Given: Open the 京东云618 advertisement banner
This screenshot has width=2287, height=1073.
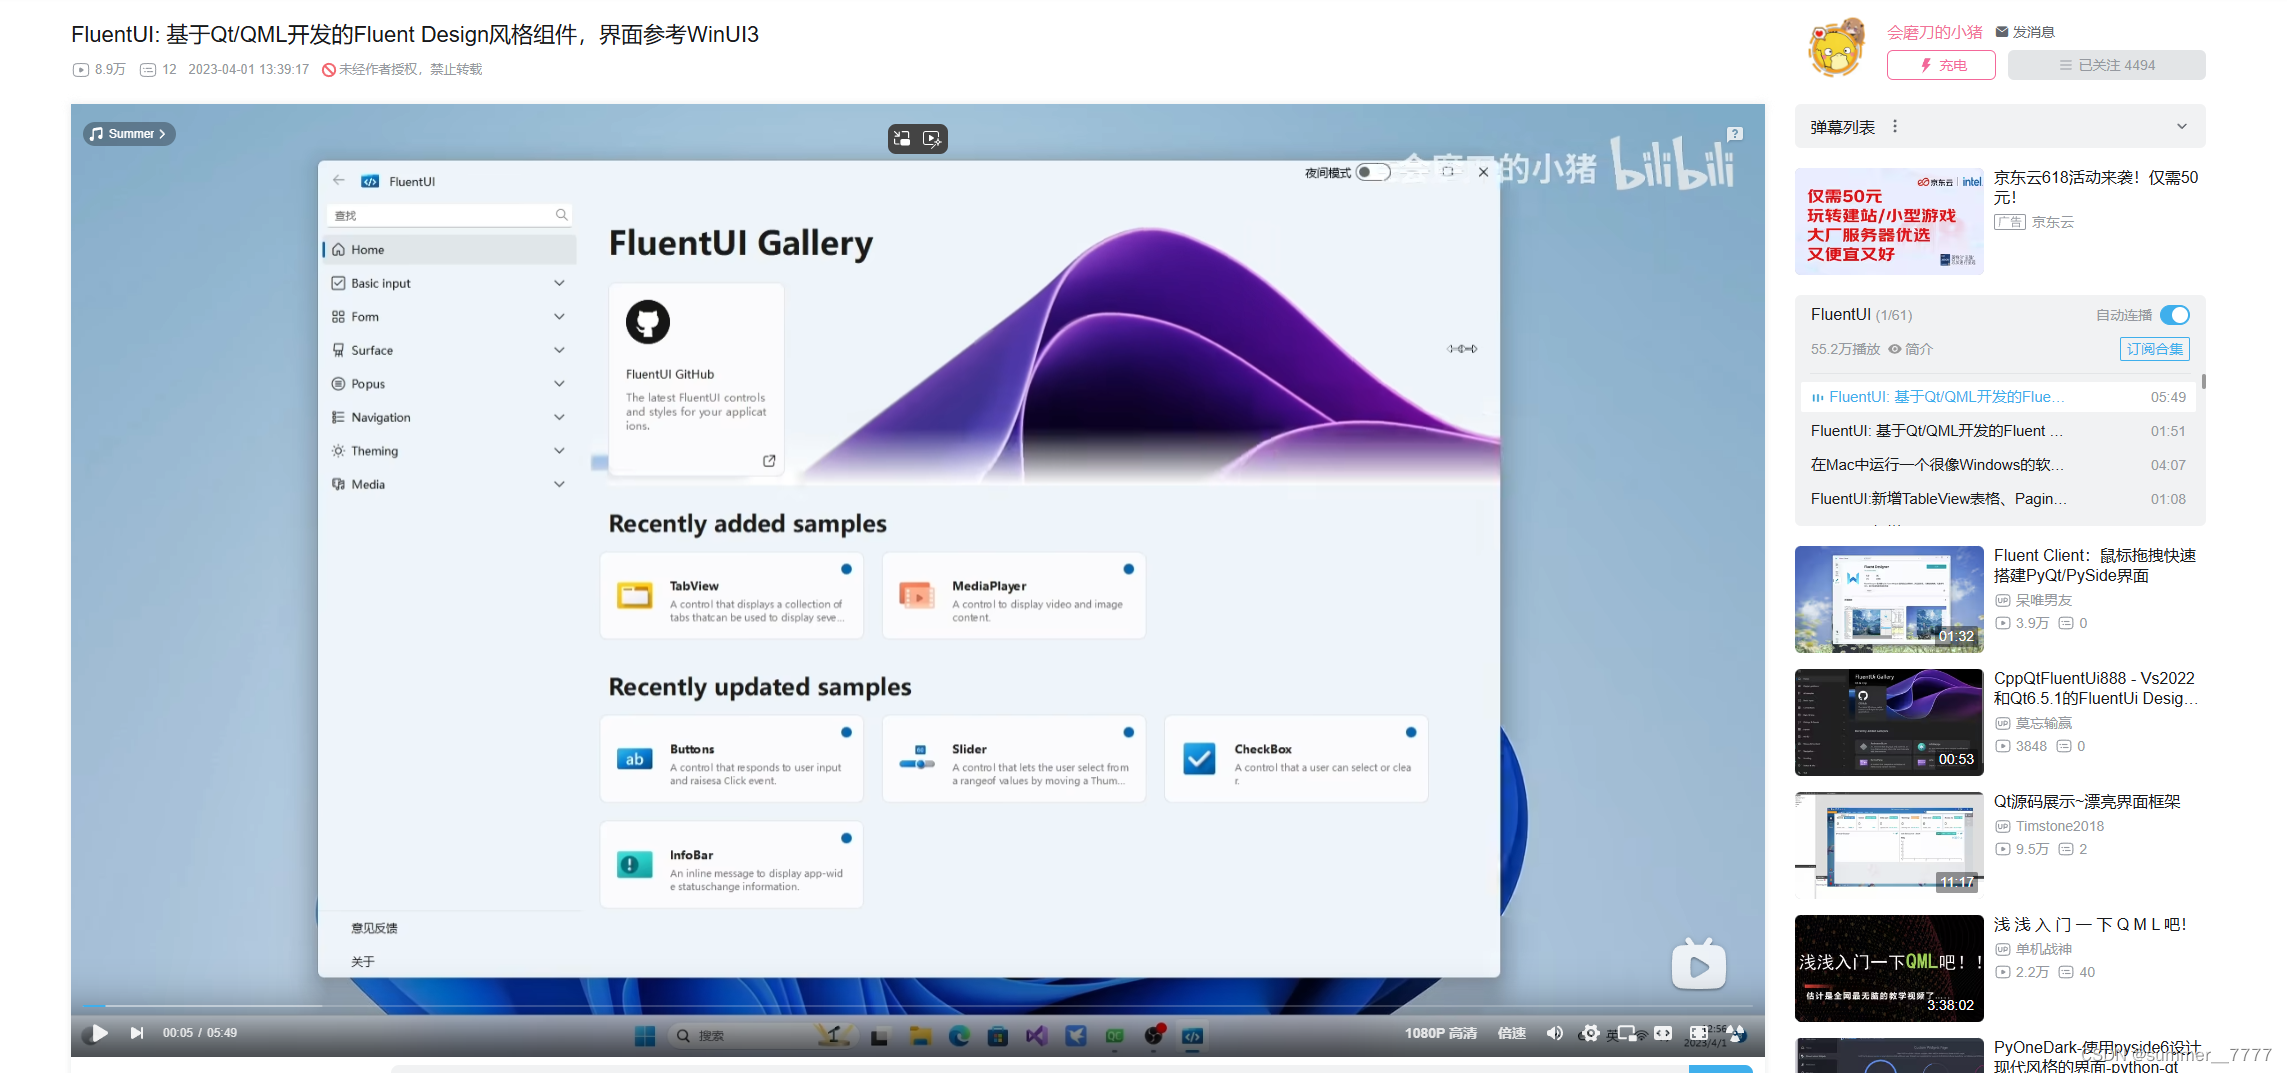Looking at the screenshot, I should coord(1889,221).
